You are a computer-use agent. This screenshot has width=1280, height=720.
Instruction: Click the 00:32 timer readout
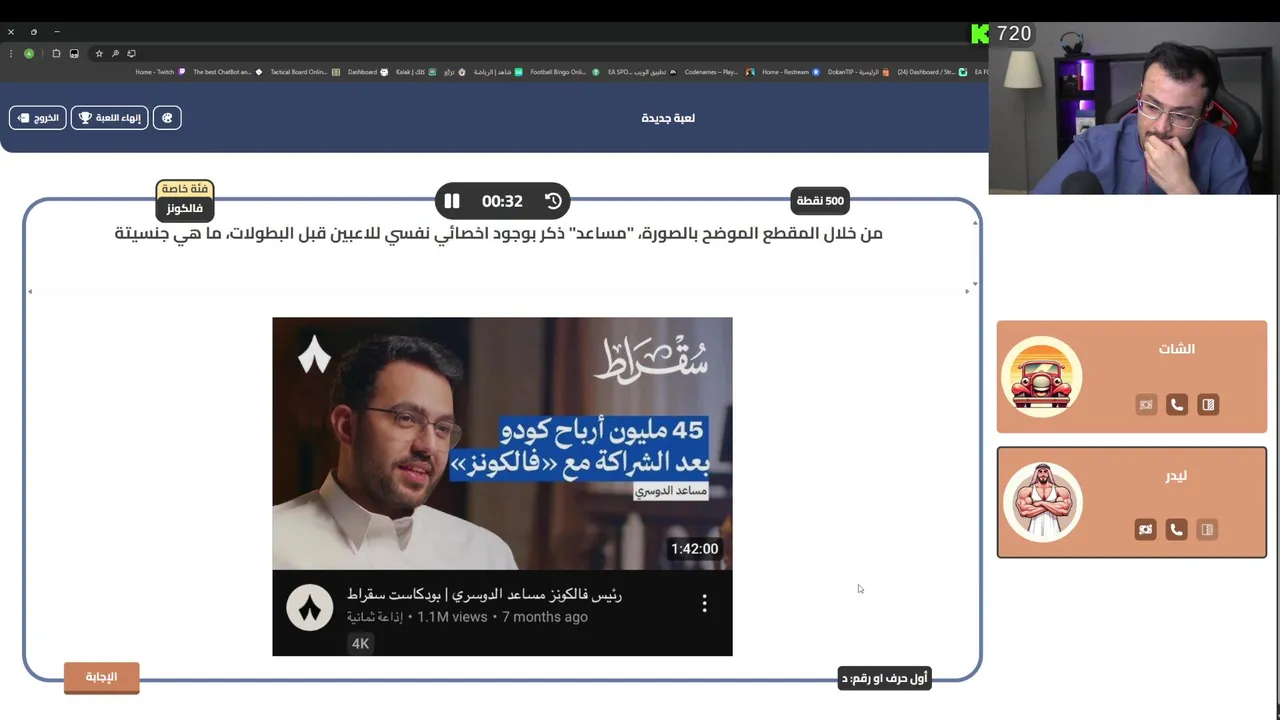click(x=502, y=201)
